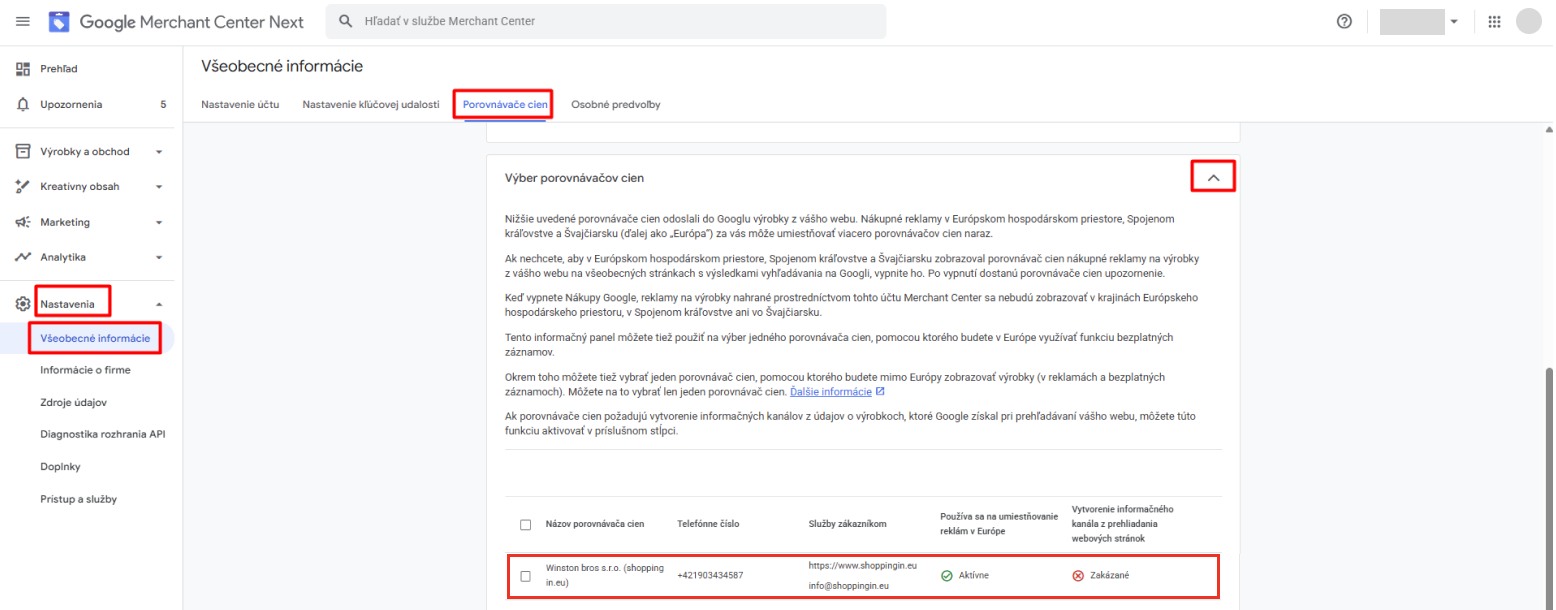This screenshot has height=610, width=1556.
Task: Open the Google apps grid
Action: pos(1494,22)
